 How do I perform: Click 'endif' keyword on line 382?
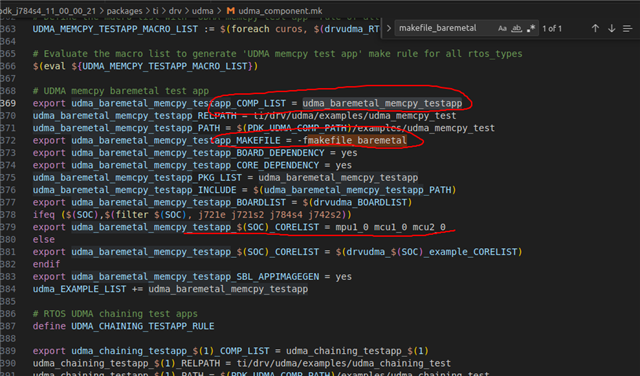(x=46, y=264)
